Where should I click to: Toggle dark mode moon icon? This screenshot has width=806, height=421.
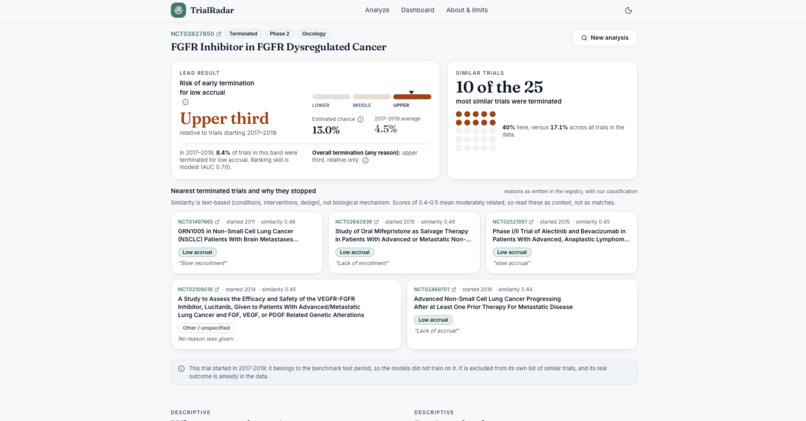click(x=628, y=10)
